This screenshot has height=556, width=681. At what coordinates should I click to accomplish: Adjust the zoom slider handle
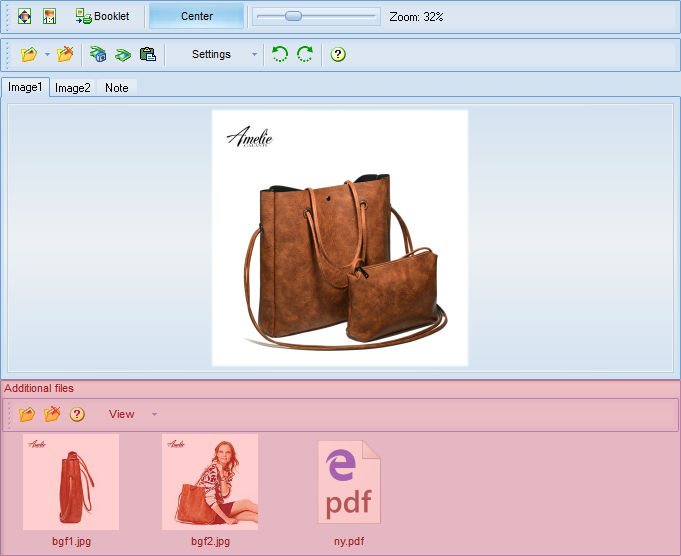(293, 17)
